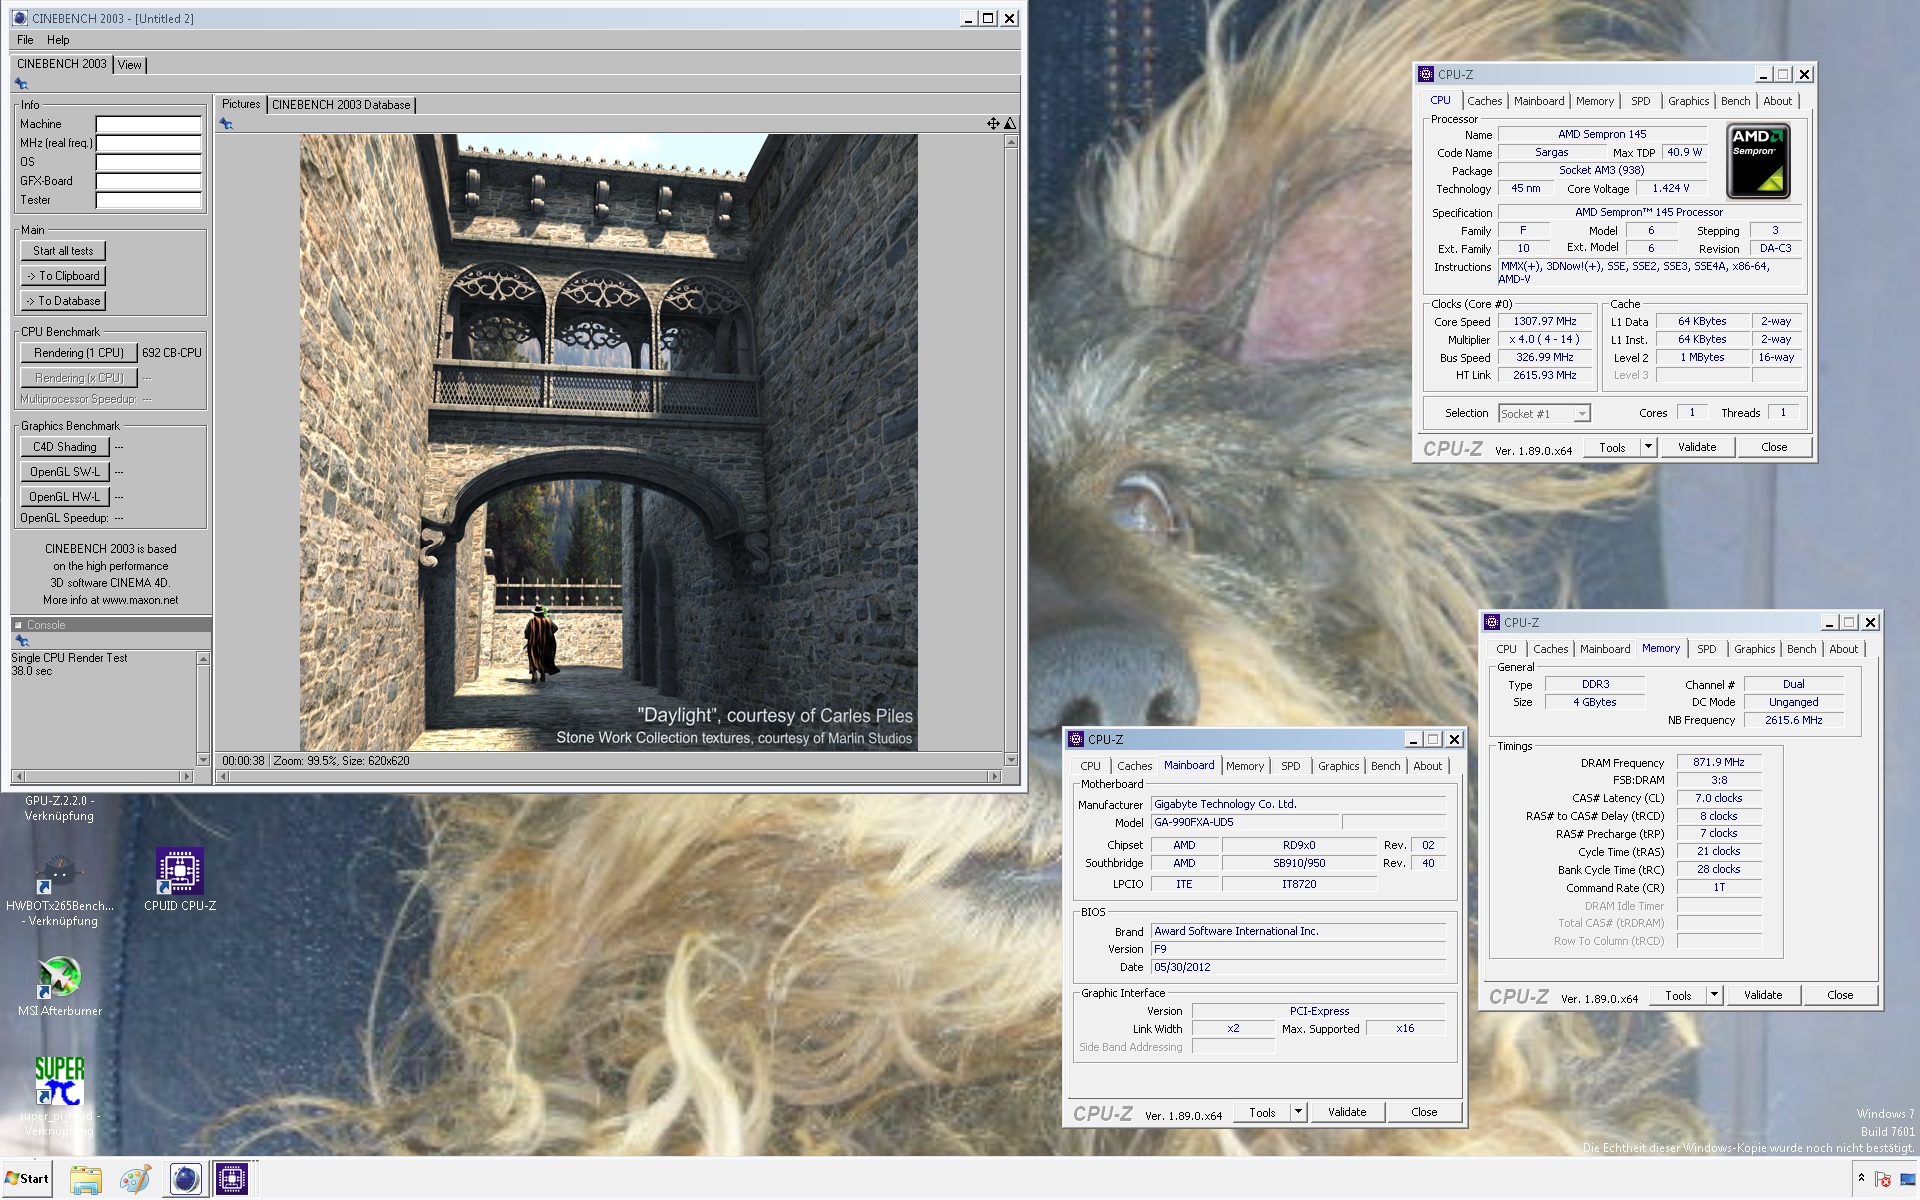Switch to the View tab in CINEBENCH
The height and width of the screenshot is (1200, 1920).
(x=130, y=65)
